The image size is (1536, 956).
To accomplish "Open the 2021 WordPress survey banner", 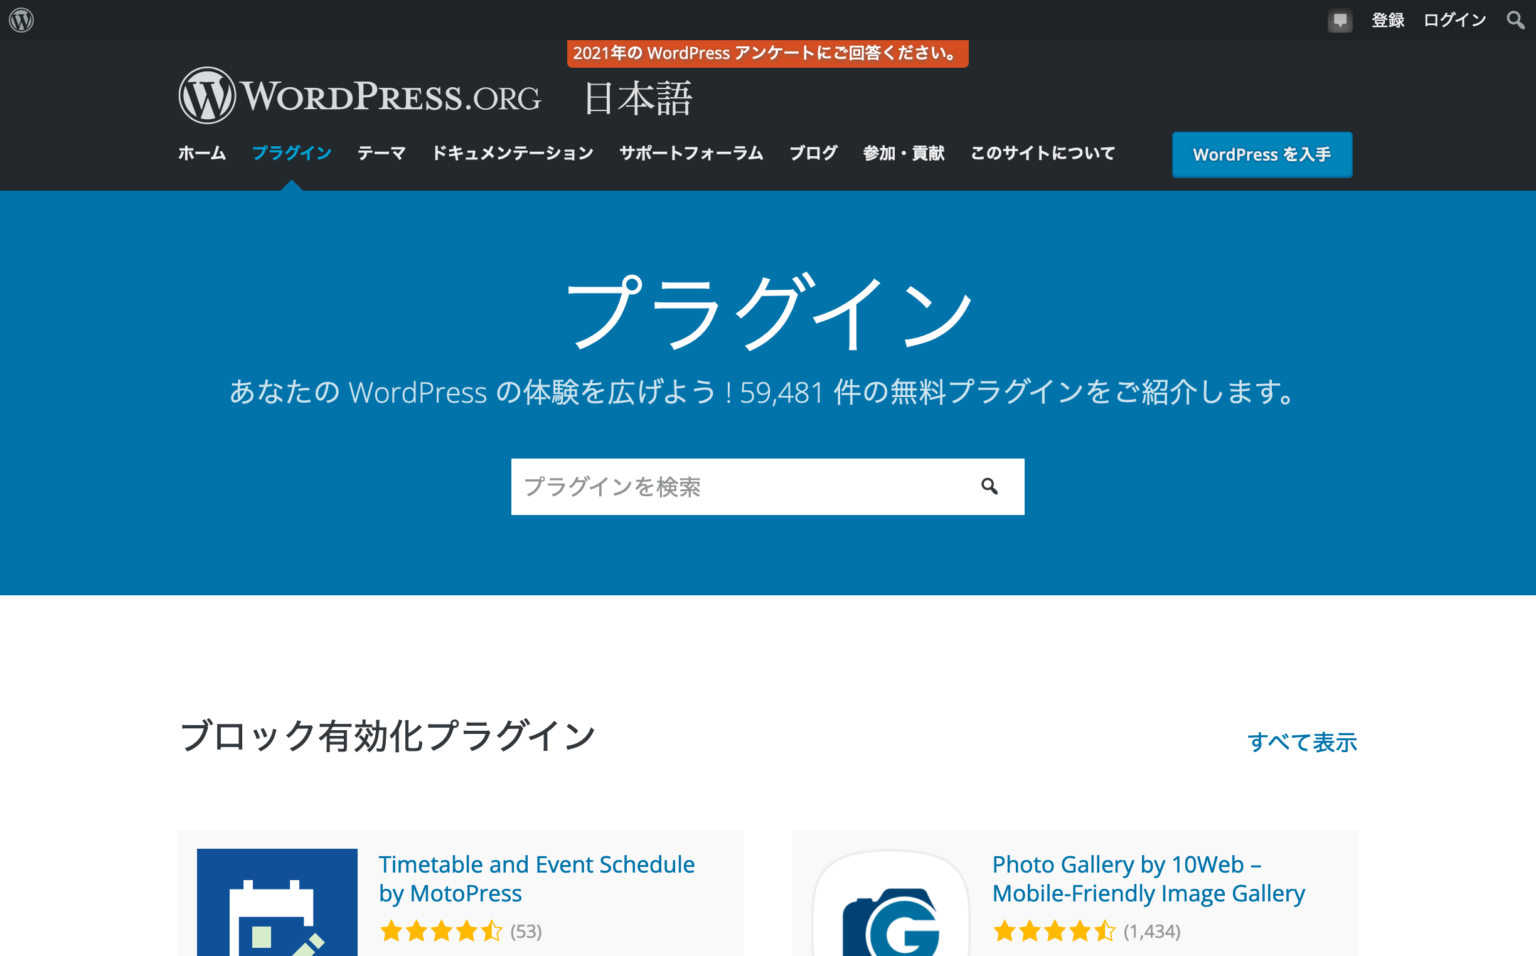I will point(767,53).
